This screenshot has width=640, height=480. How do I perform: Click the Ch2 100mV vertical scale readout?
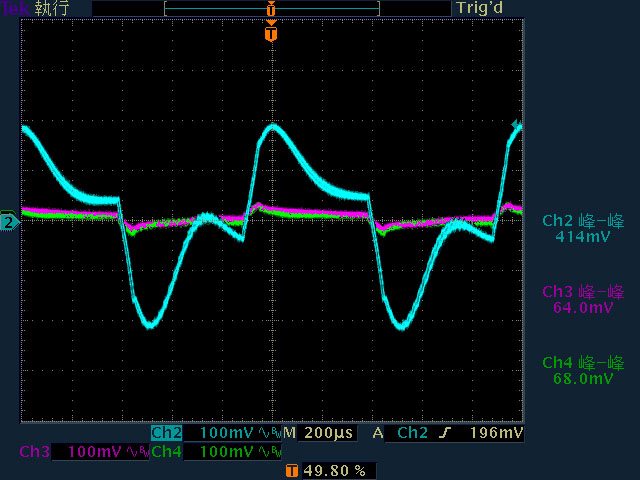coord(227,433)
